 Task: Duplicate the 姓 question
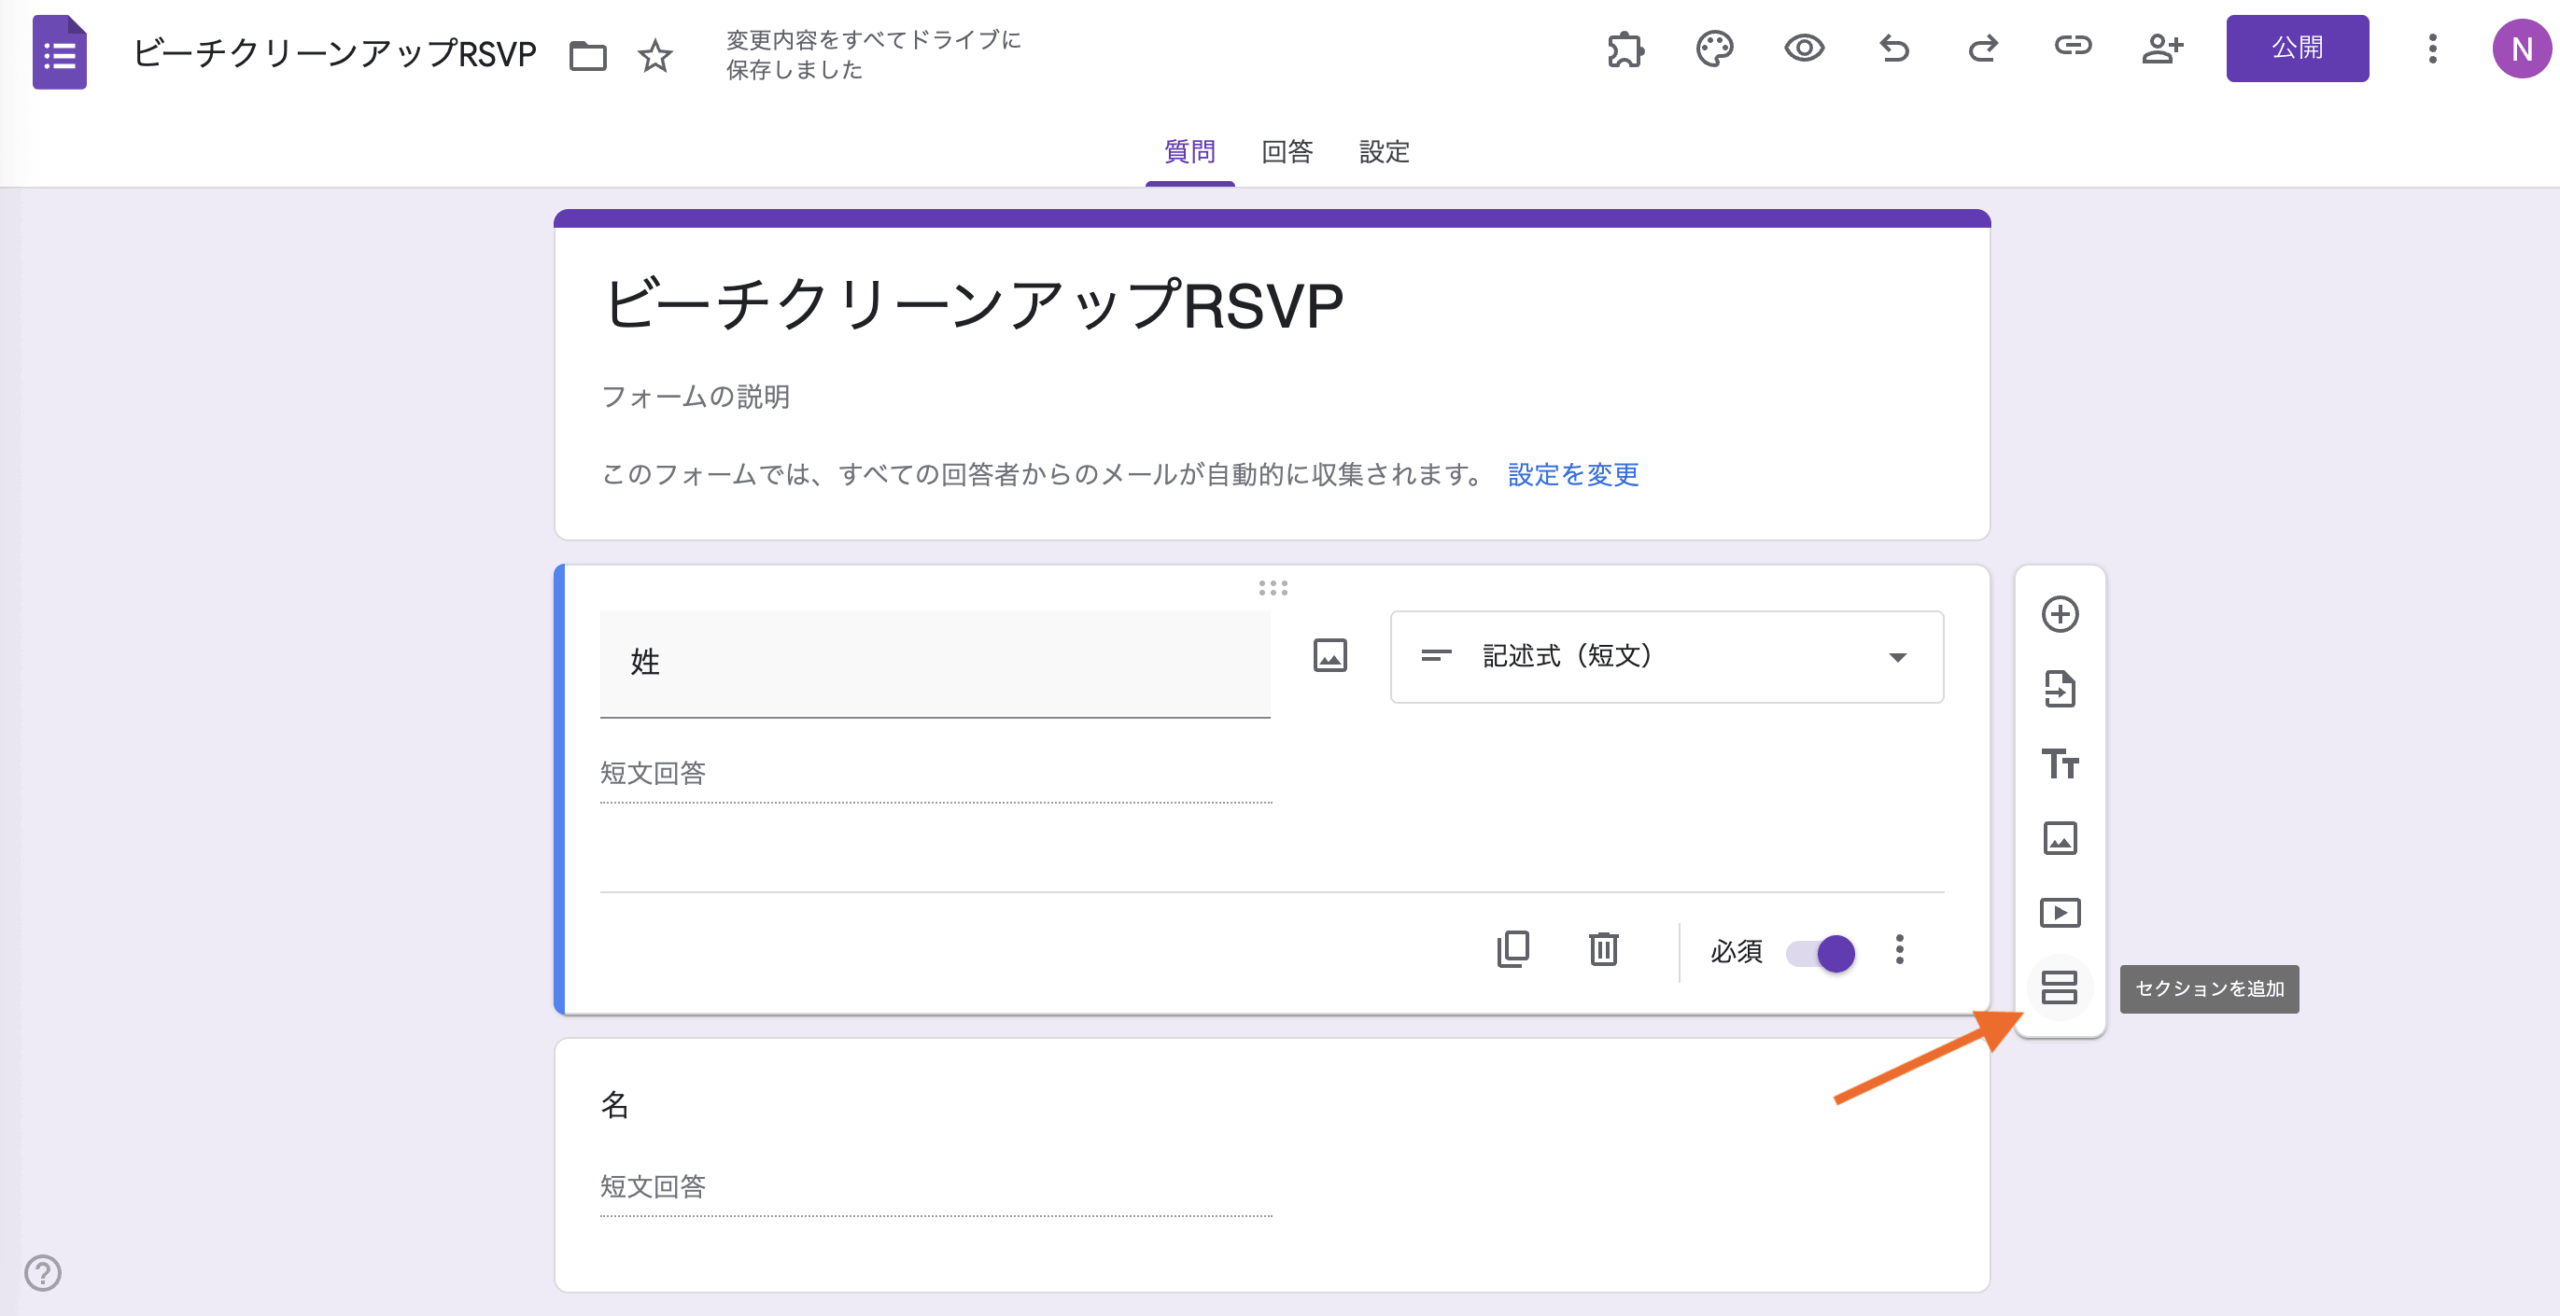point(1513,949)
